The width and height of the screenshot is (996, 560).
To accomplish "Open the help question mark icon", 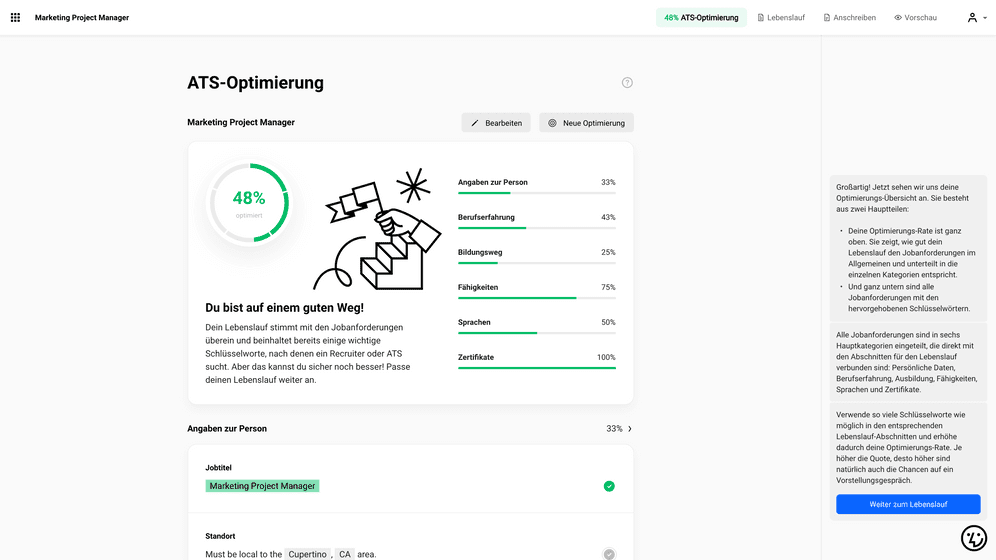I will (627, 83).
